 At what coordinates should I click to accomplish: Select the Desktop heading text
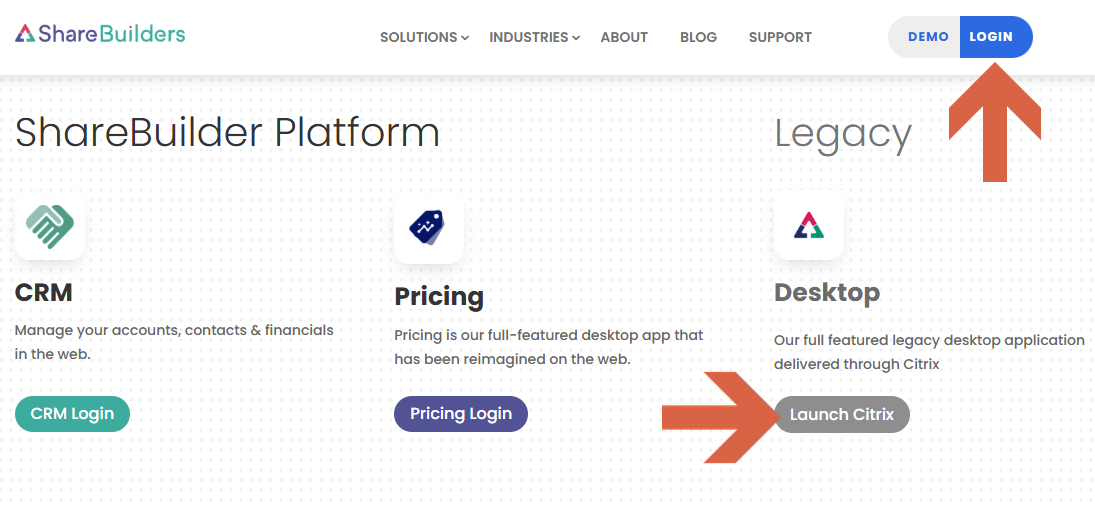click(826, 292)
